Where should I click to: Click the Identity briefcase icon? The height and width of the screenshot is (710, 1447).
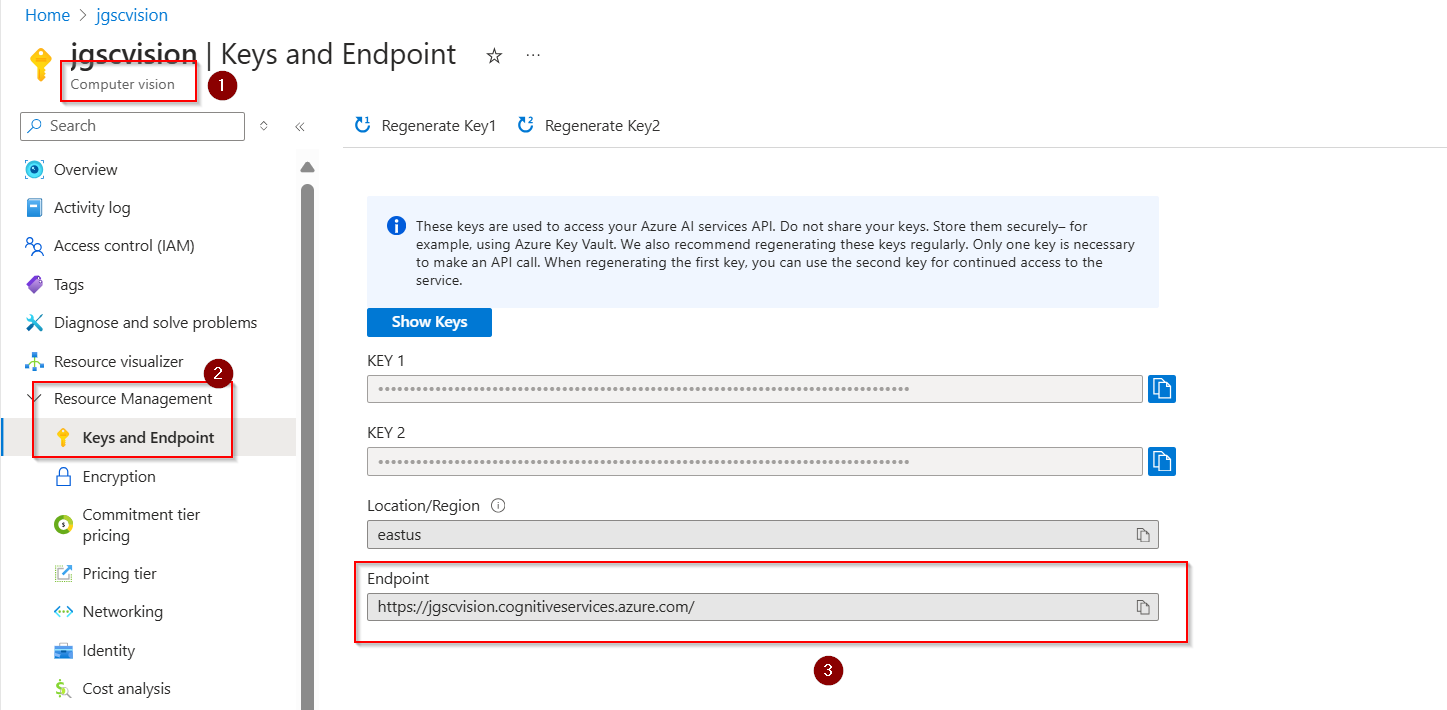point(63,651)
